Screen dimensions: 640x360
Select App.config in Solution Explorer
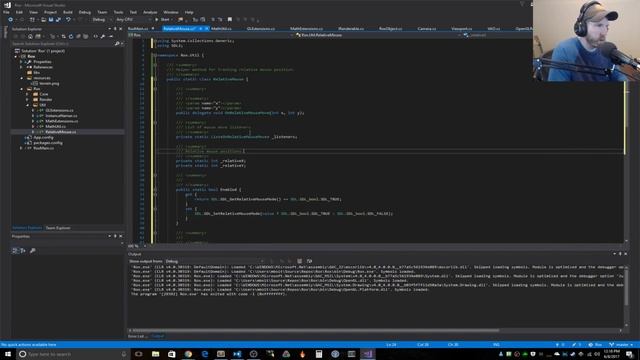click(x=44, y=137)
